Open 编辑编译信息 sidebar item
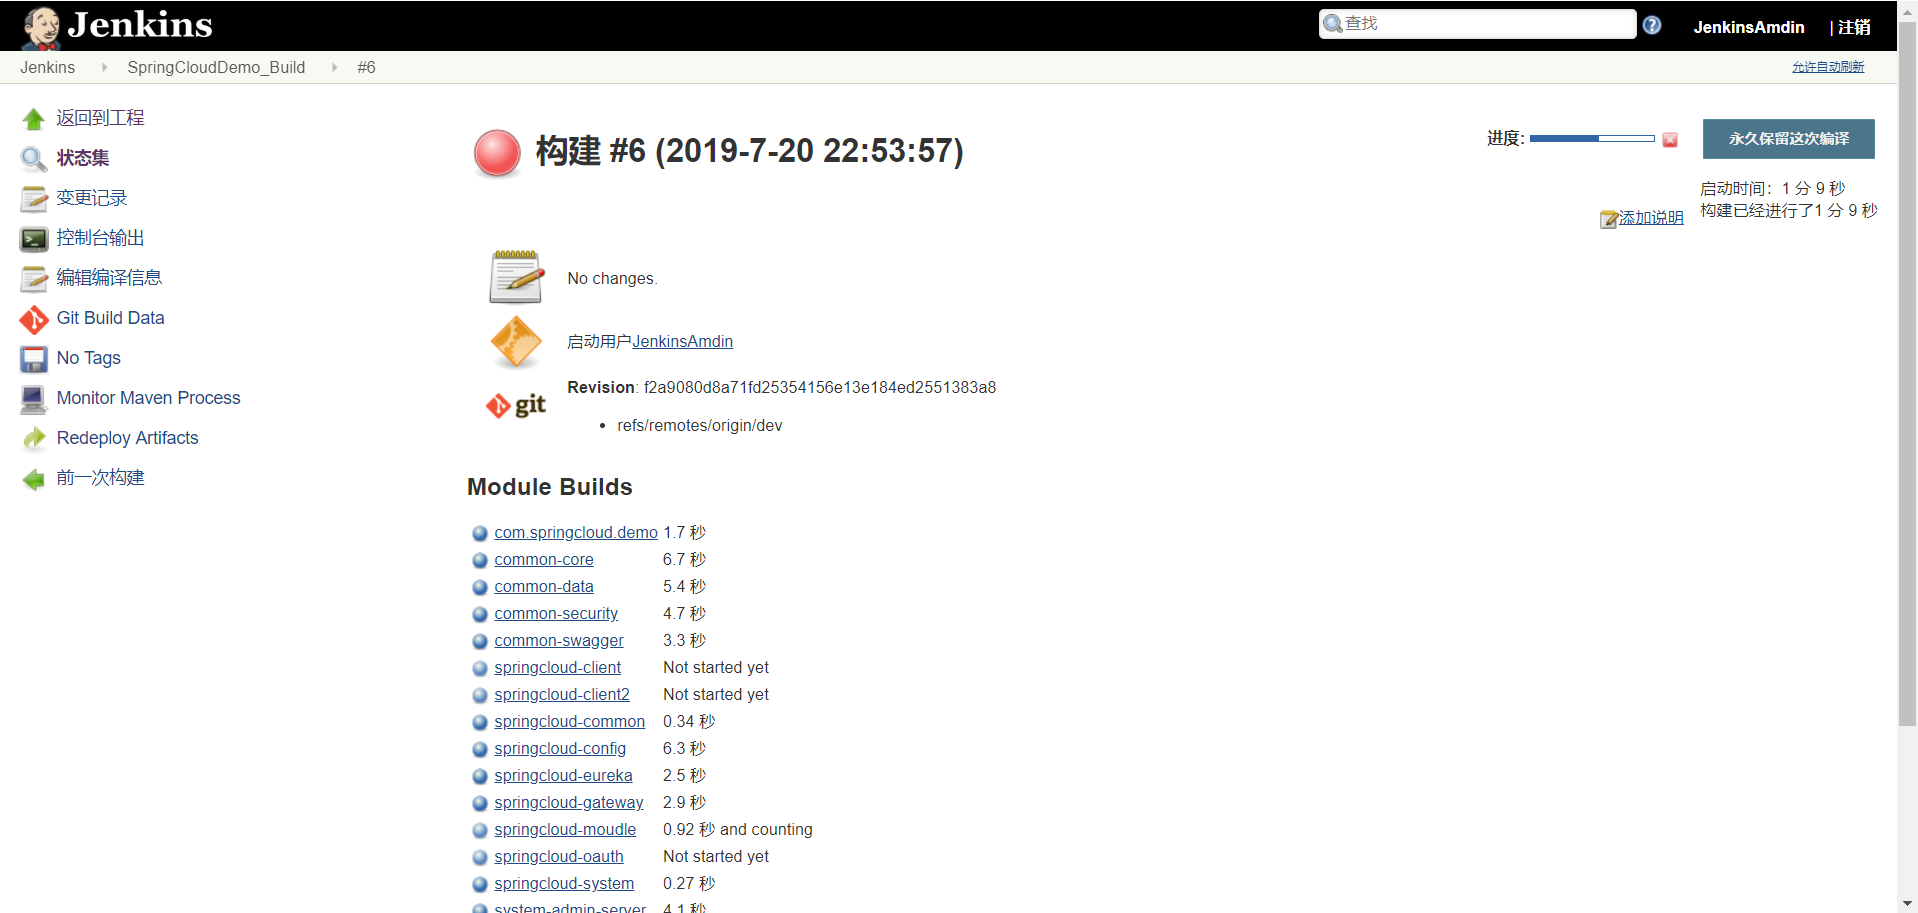The width and height of the screenshot is (1918, 913). pyautogui.click(x=109, y=278)
